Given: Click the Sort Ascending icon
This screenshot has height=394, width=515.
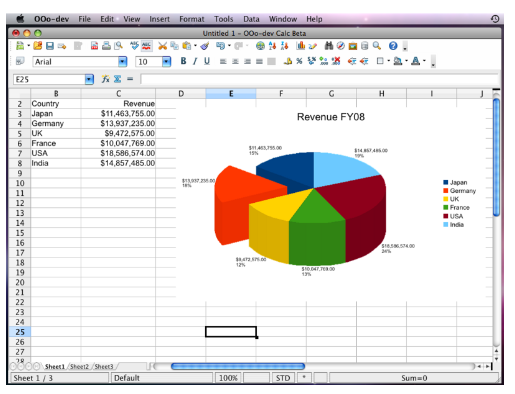Looking at the screenshot, I should [x=272, y=46].
